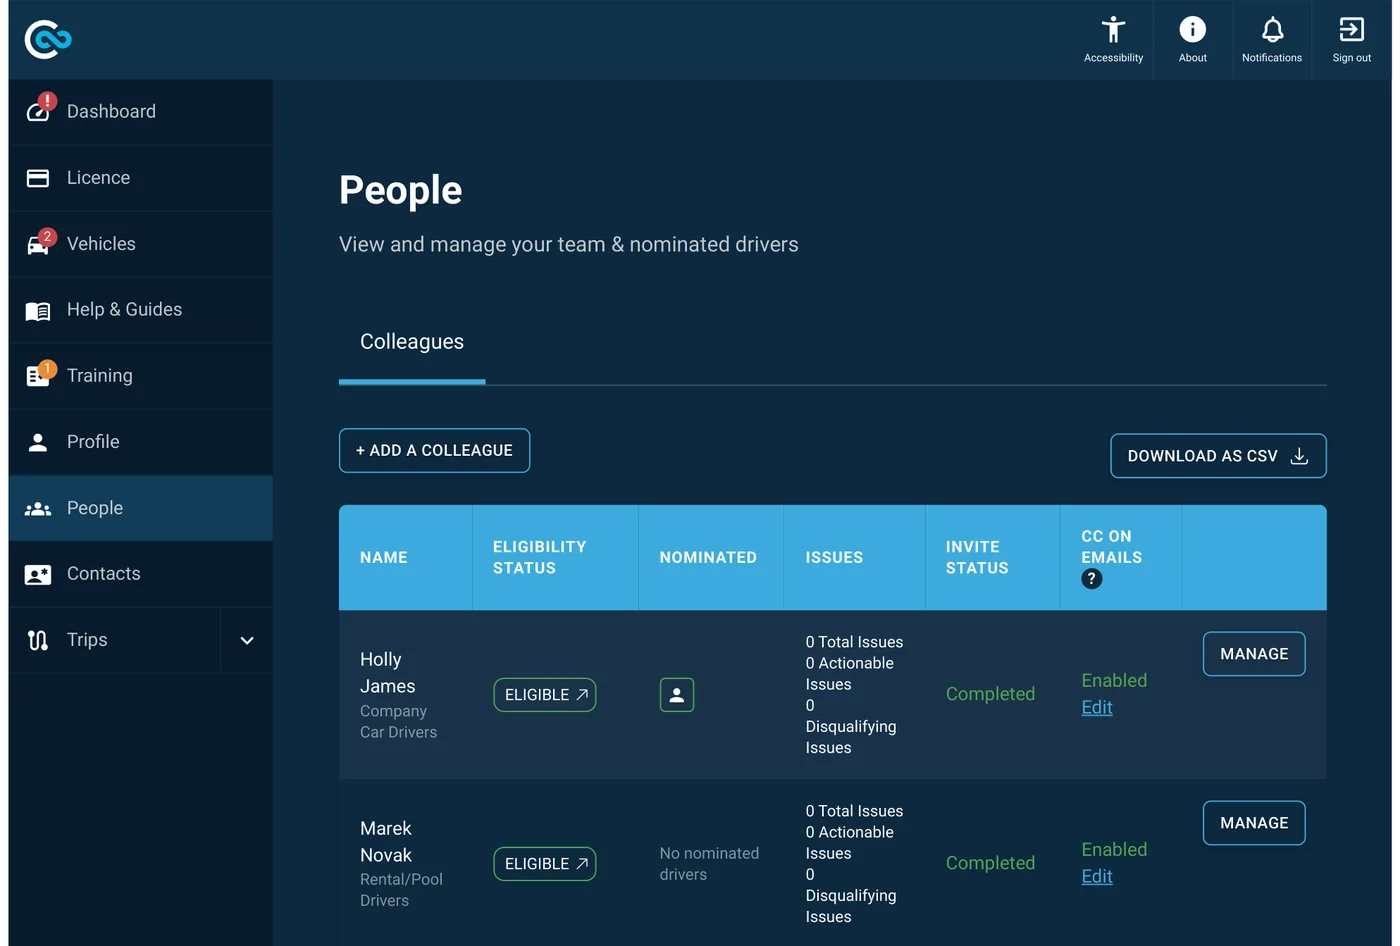The width and height of the screenshot is (1400, 946).
Task: Select the Colleagues tab
Action: (412, 342)
